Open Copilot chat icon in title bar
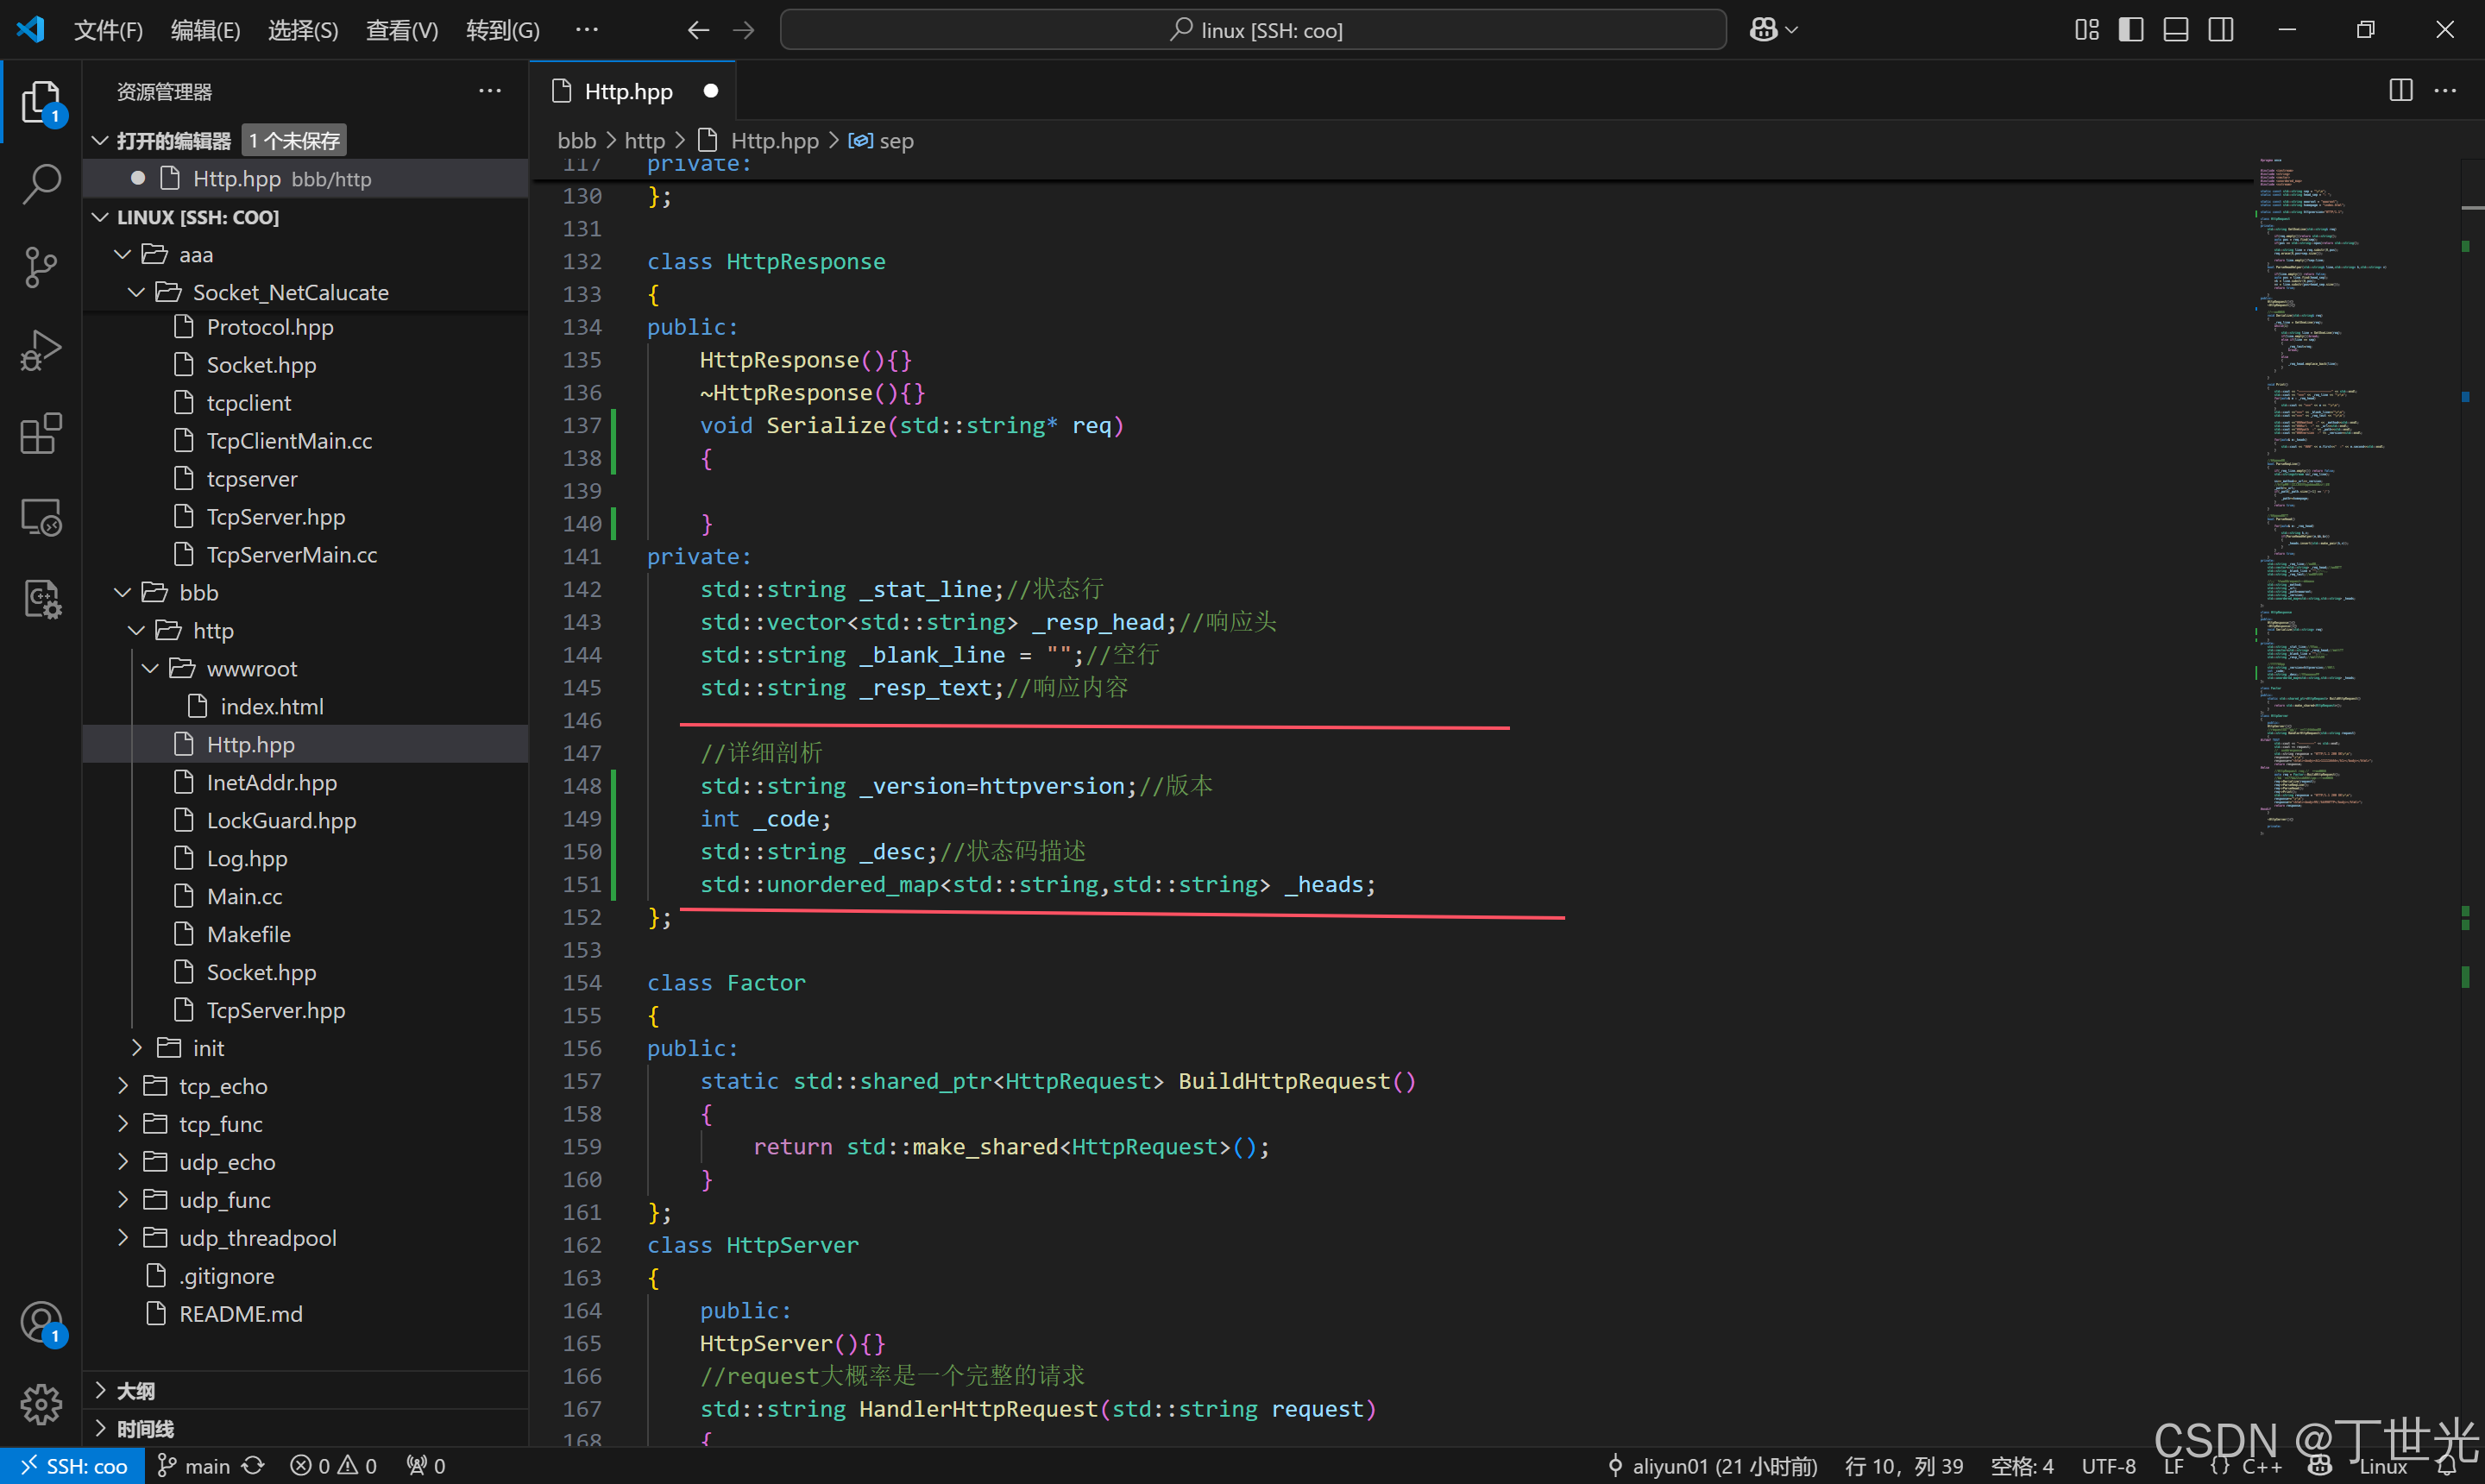The height and width of the screenshot is (1484, 2485). (1763, 30)
